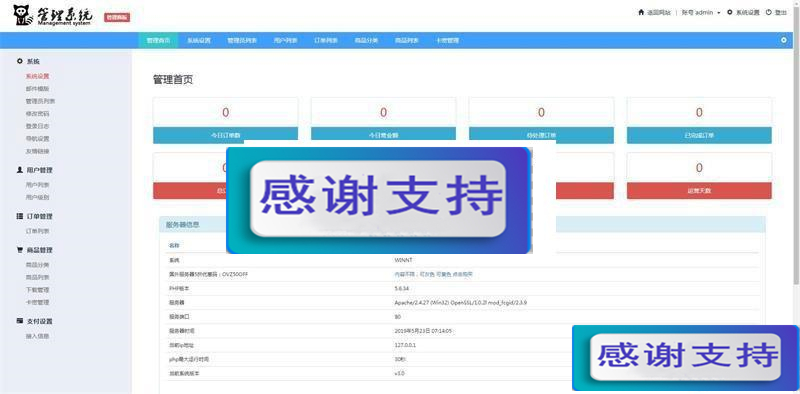Image resolution: width=800 pixels, height=394 pixels.
Task: Click the center 感谢支持 banner
Action: click(379, 200)
